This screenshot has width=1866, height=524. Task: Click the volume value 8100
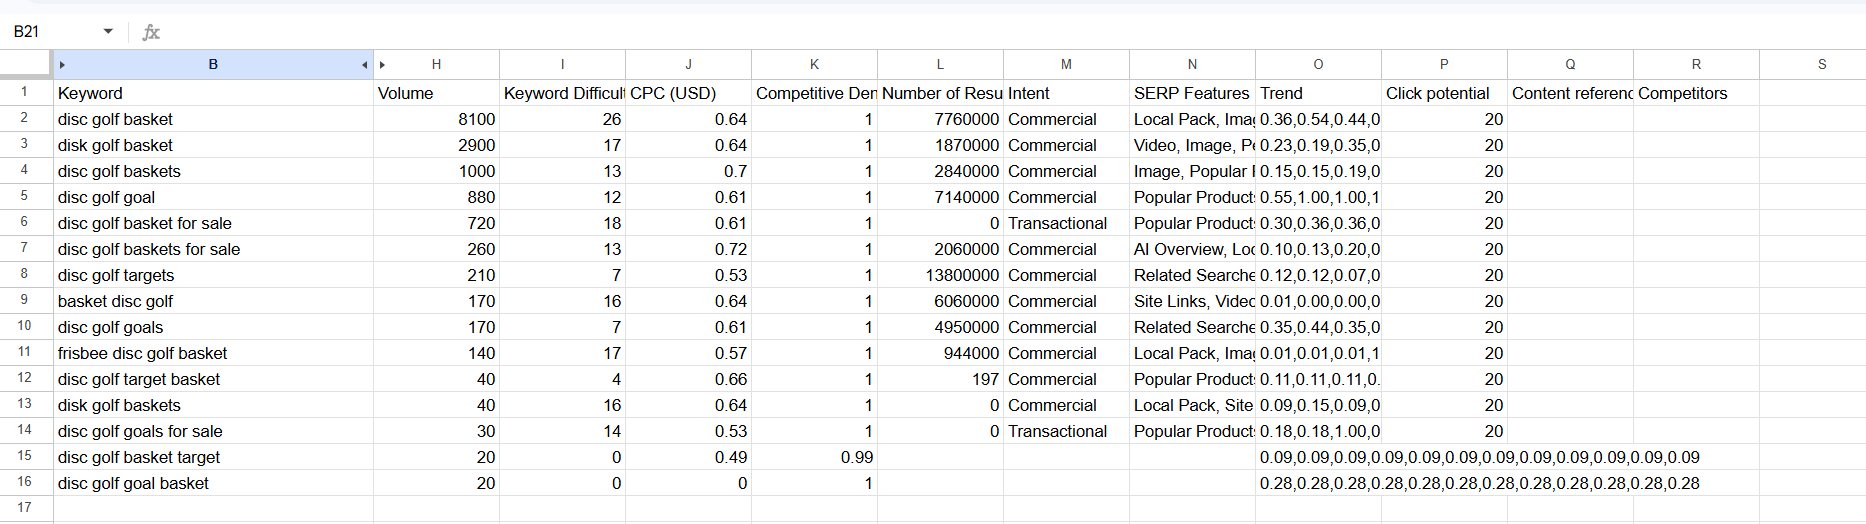pos(436,119)
